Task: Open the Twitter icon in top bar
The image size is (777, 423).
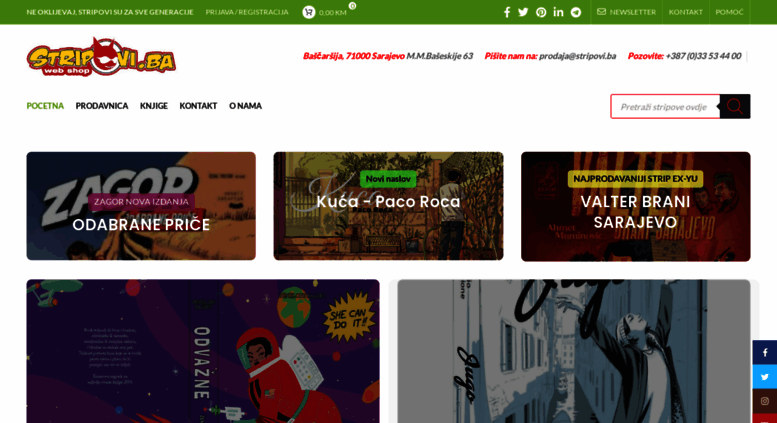Action: 523,12
